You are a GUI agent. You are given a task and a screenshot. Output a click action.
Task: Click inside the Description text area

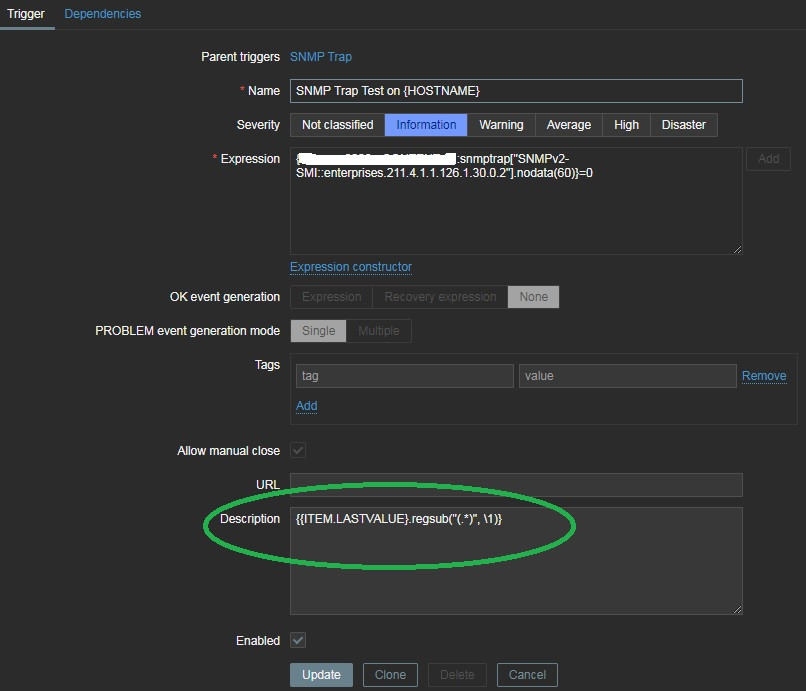pos(516,561)
